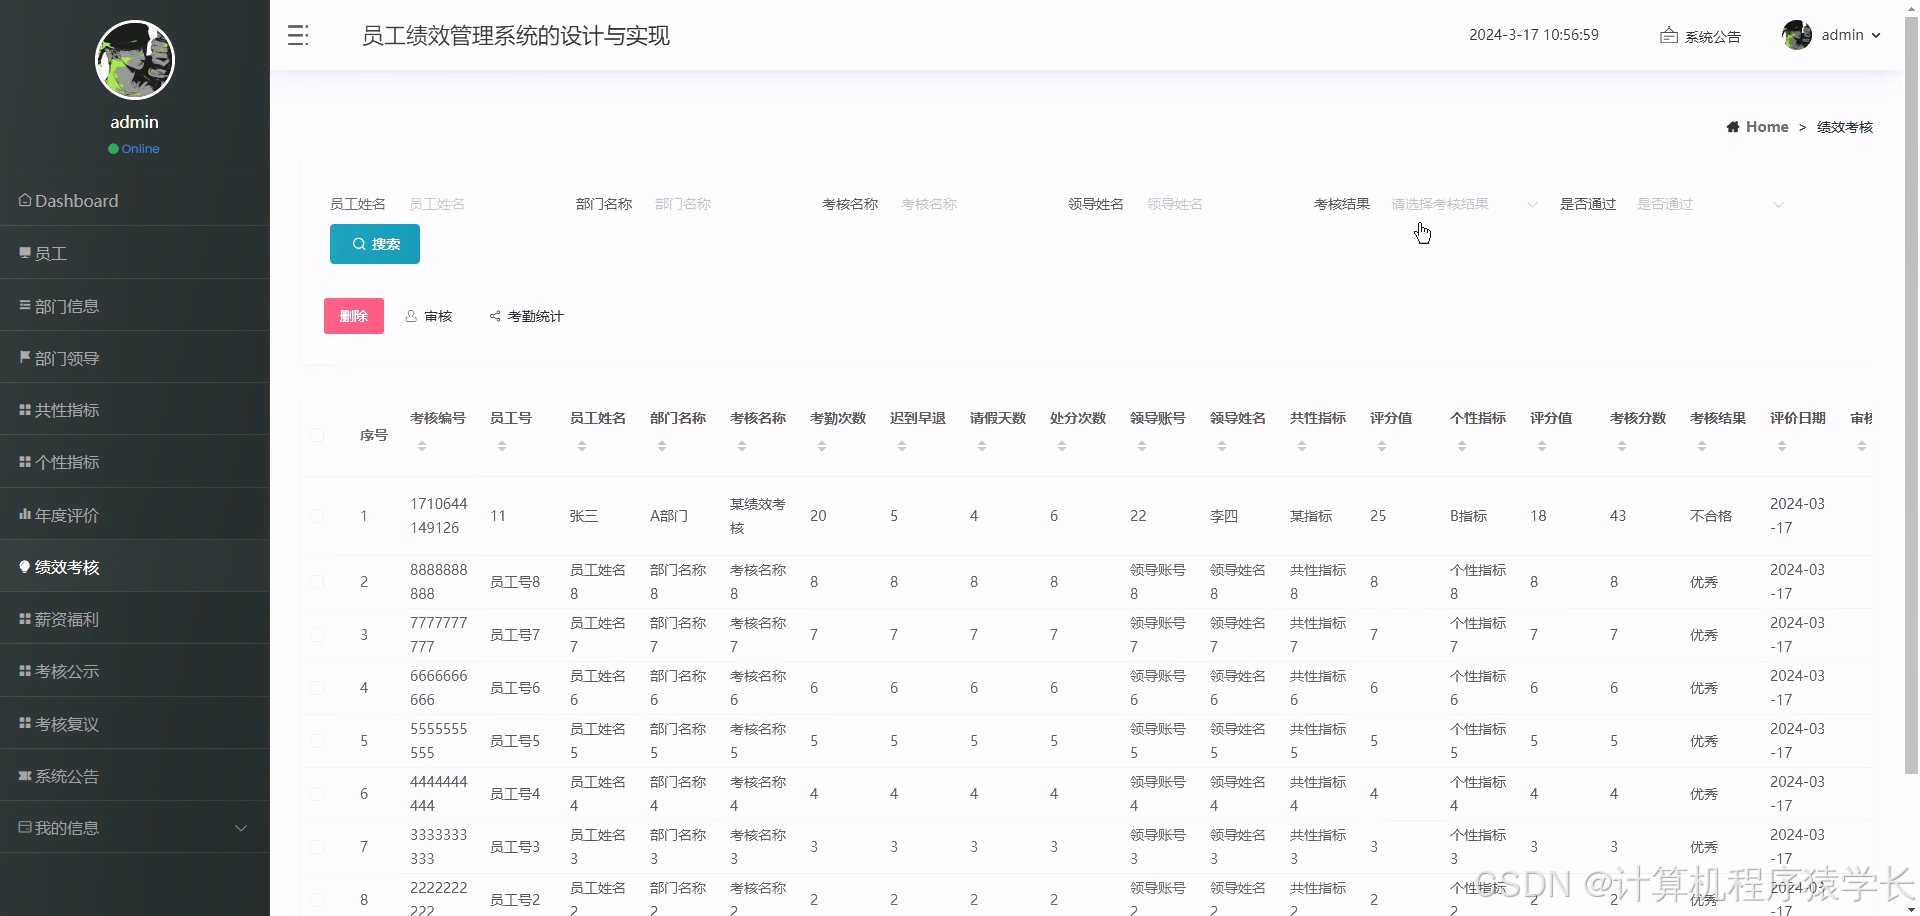The width and height of the screenshot is (1920, 916).
Task: Sort by 考核编号 column arrows
Action: point(422,446)
